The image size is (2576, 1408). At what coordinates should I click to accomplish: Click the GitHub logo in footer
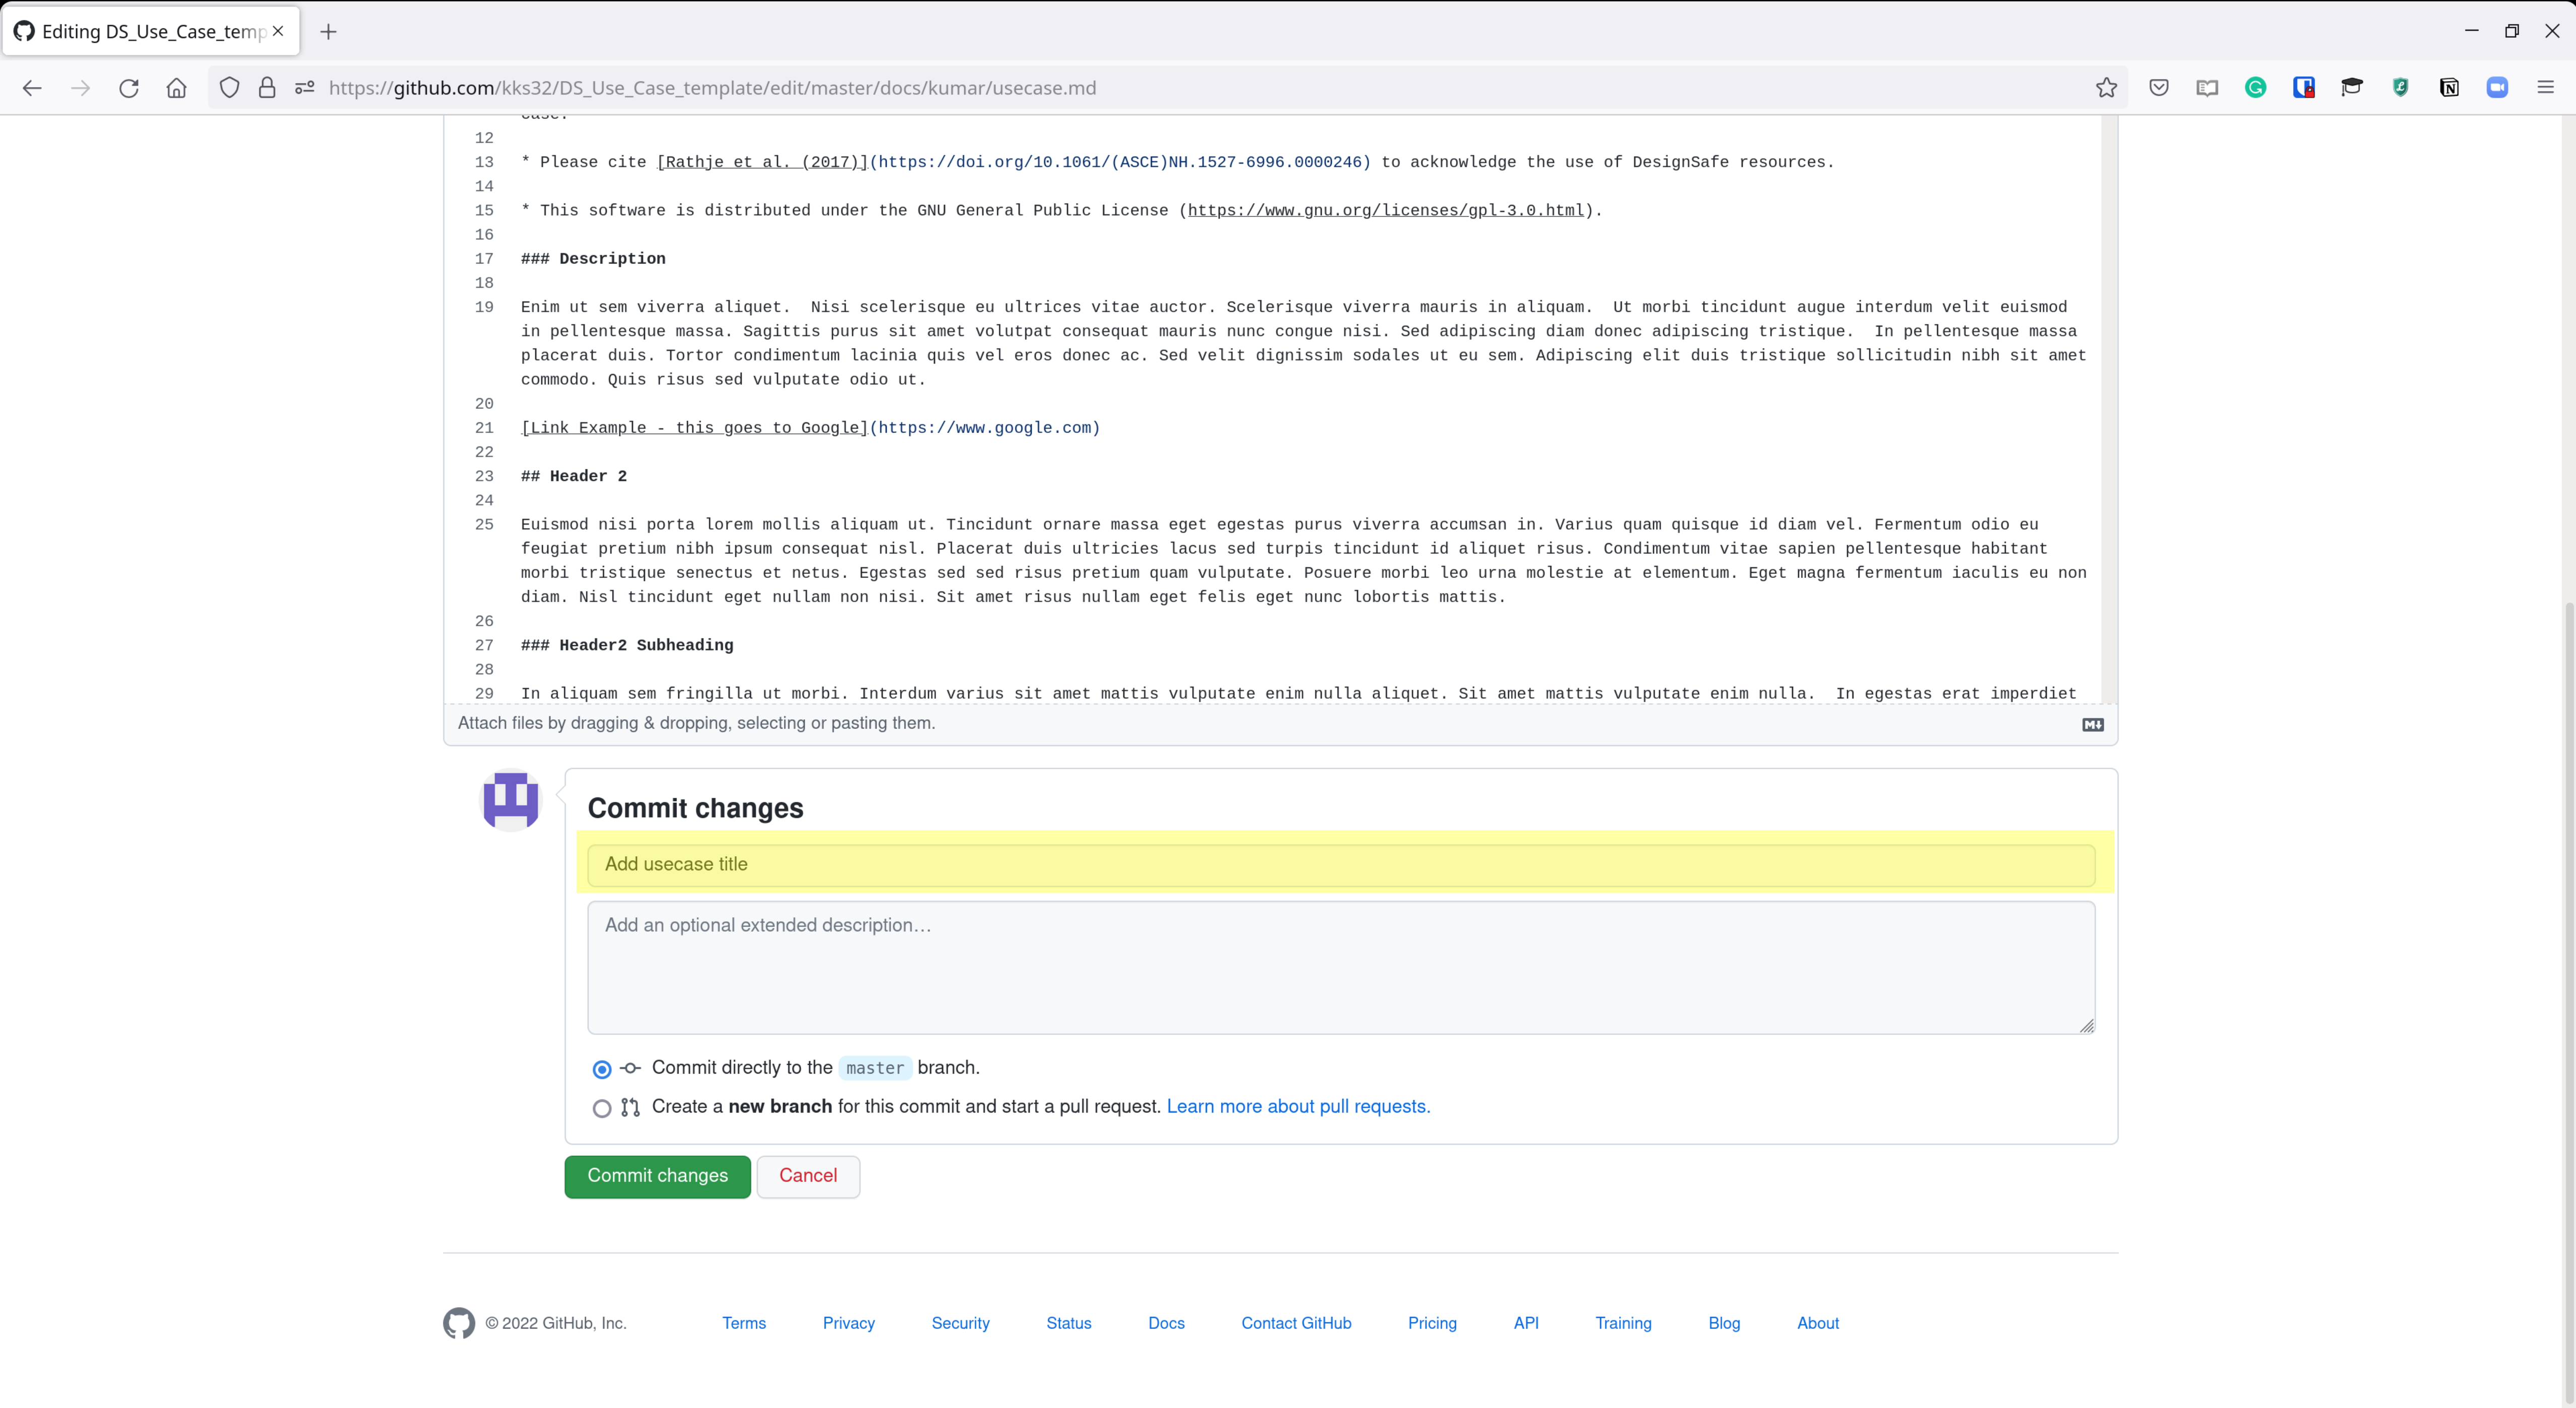tap(459, 1322)
